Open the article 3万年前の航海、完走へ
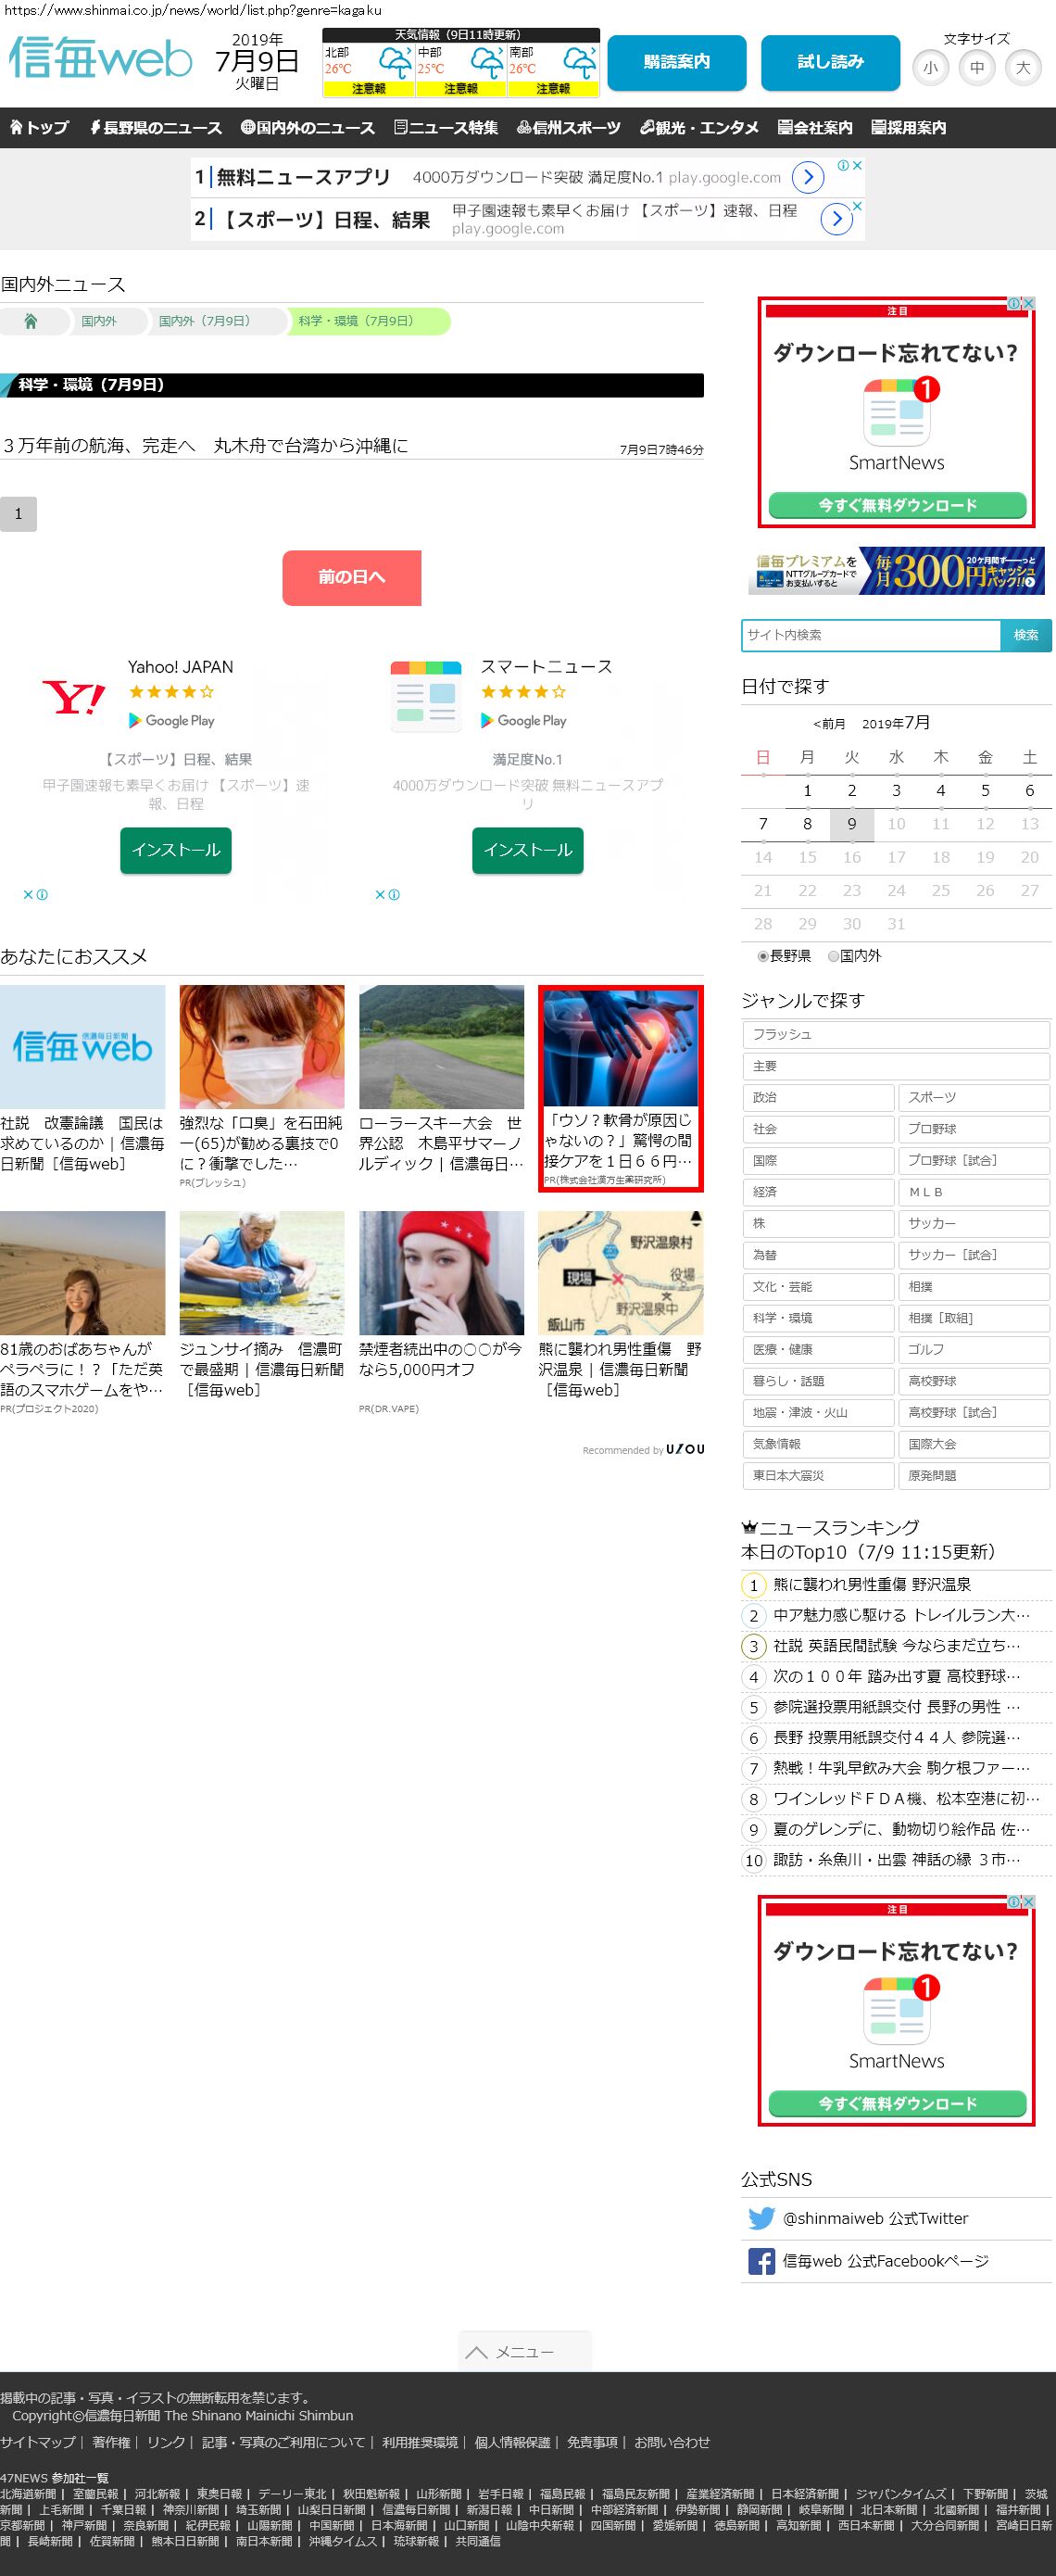This screenshot has height=2576, width=1056. 206,446
